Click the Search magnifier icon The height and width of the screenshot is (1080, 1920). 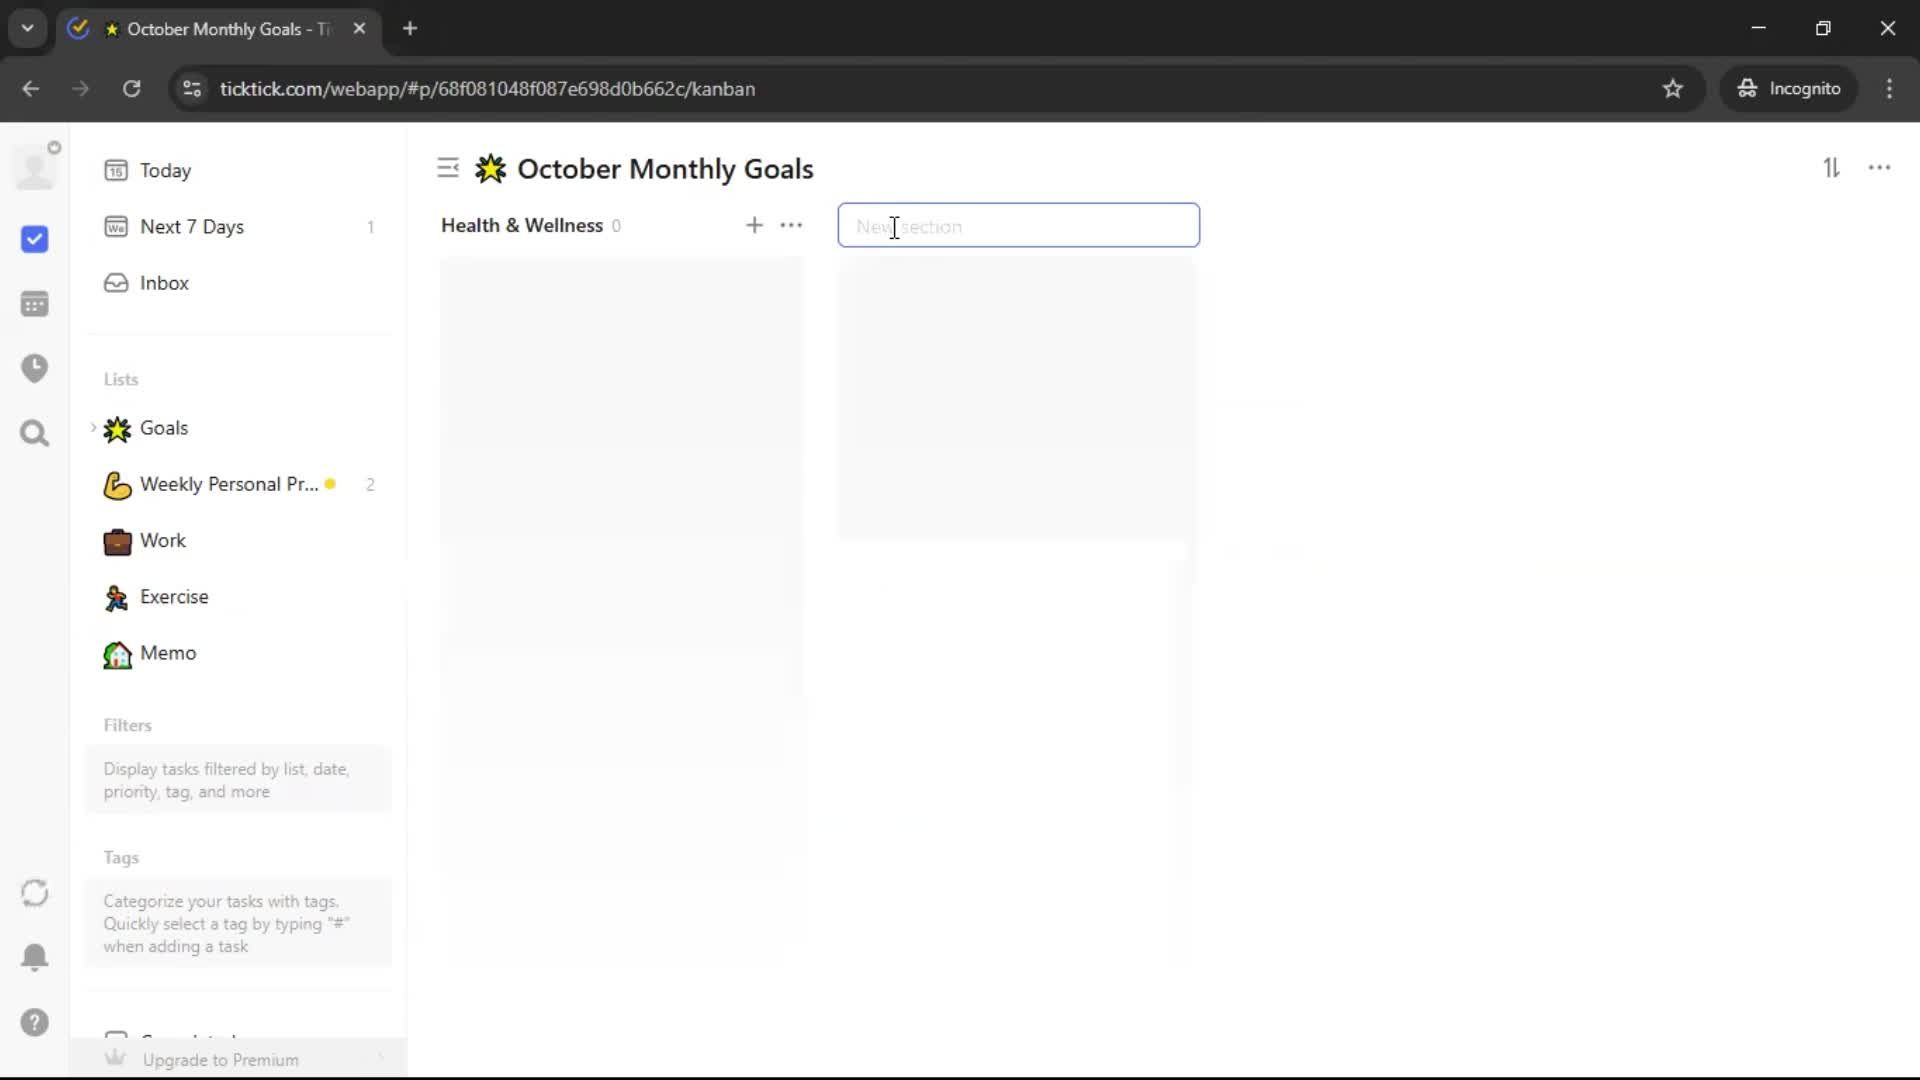(34, 433)
